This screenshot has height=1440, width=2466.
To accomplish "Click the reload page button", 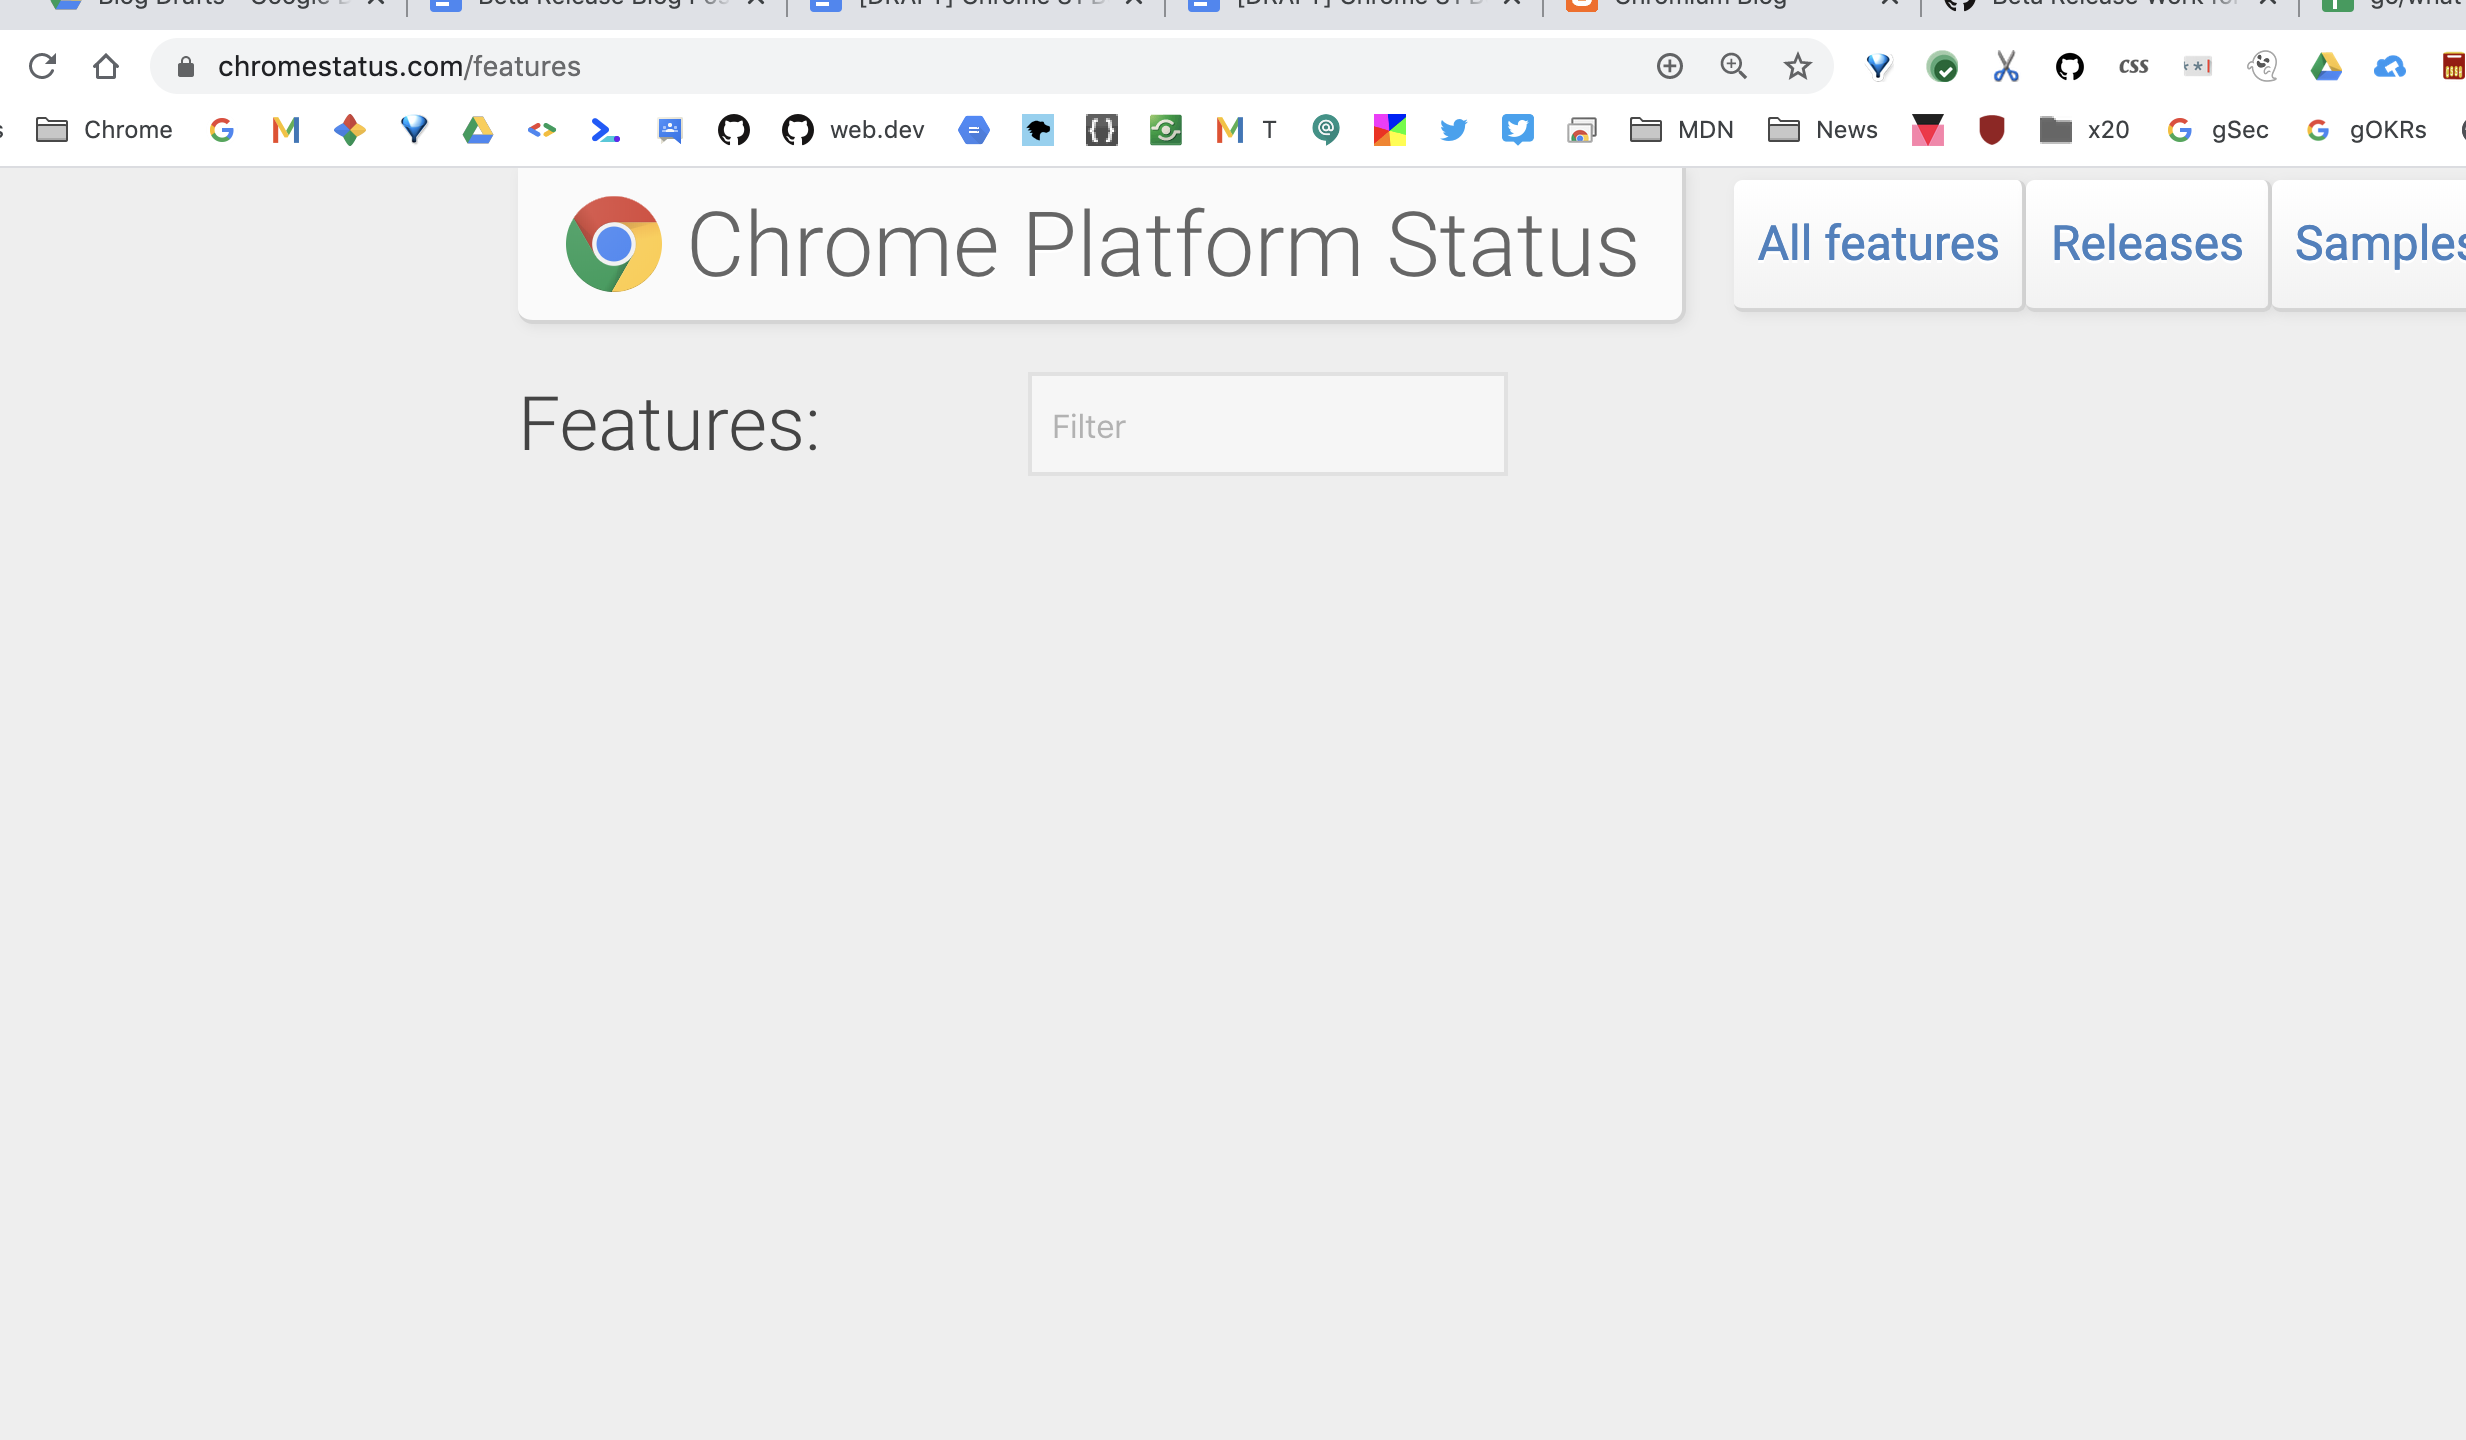I will 42,66.
